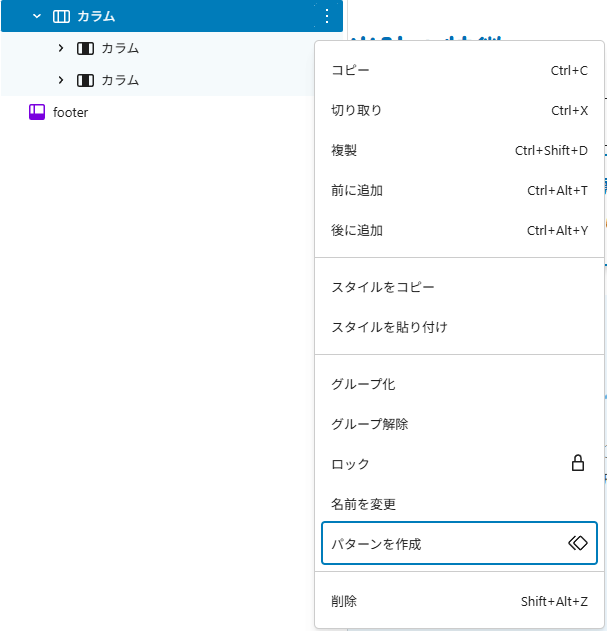Image resolution: width=607 pixels, height=631 pixels.
Task: Click the Ctrl+X shortcut label
Action: click(570, 110)
